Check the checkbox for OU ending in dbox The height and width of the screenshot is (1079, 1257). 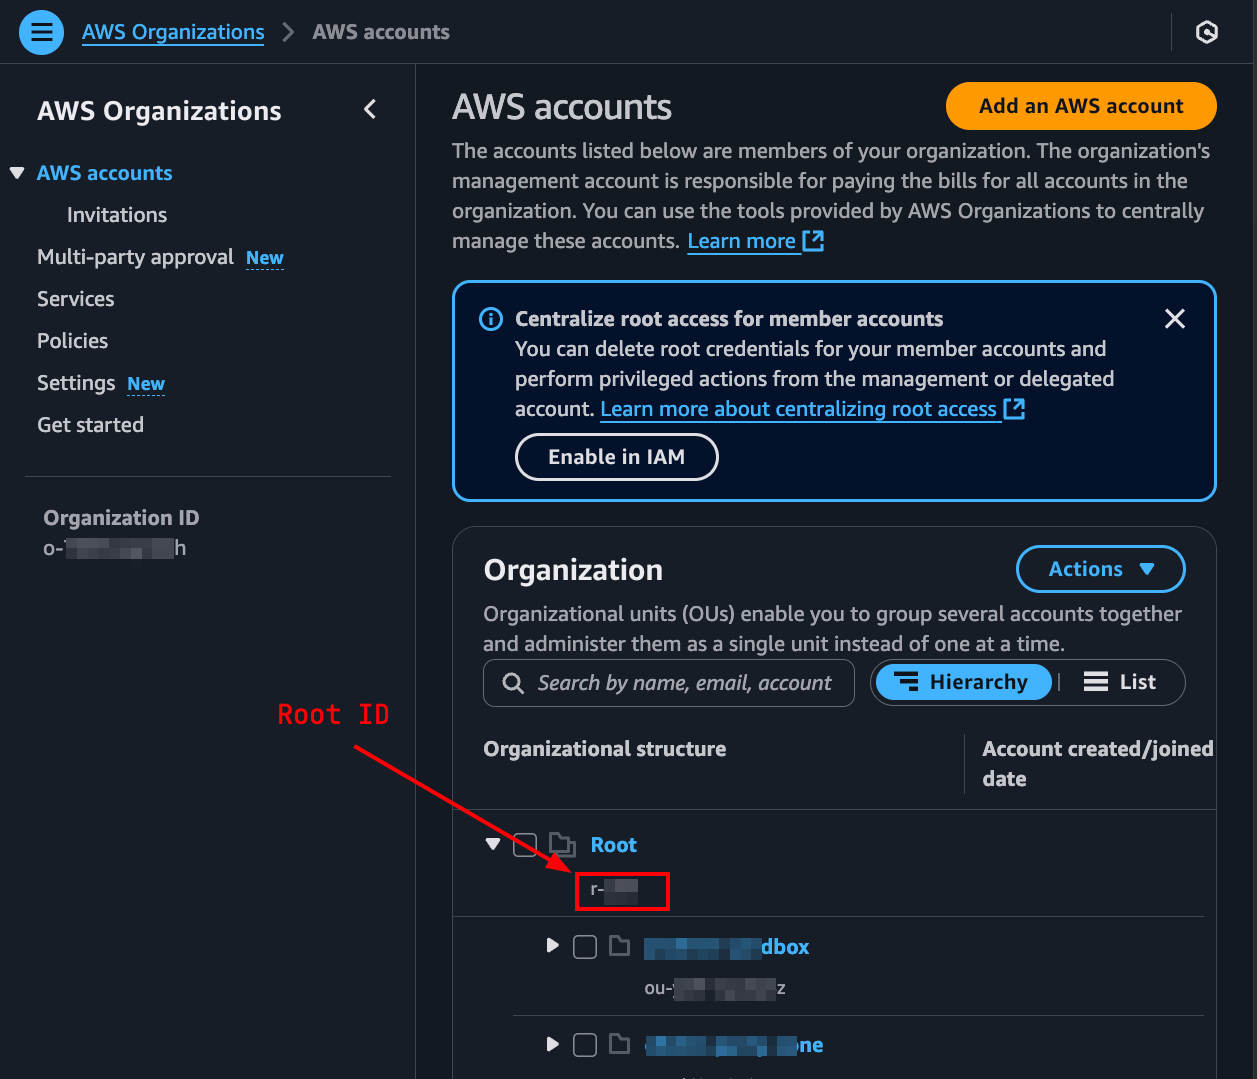pyautogui.click(x=585, y=947)
